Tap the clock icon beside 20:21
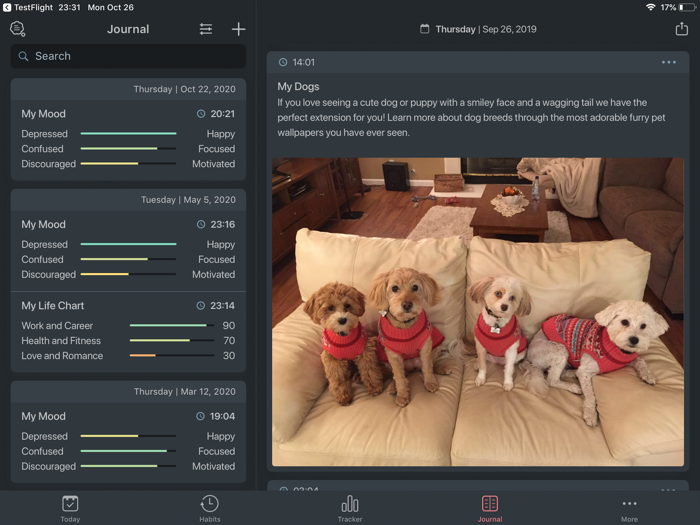 point(201,114)
